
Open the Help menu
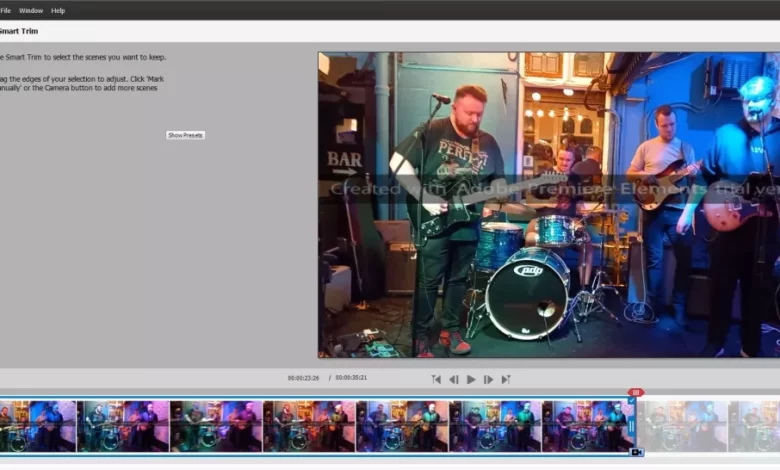[x=58, y=10]
